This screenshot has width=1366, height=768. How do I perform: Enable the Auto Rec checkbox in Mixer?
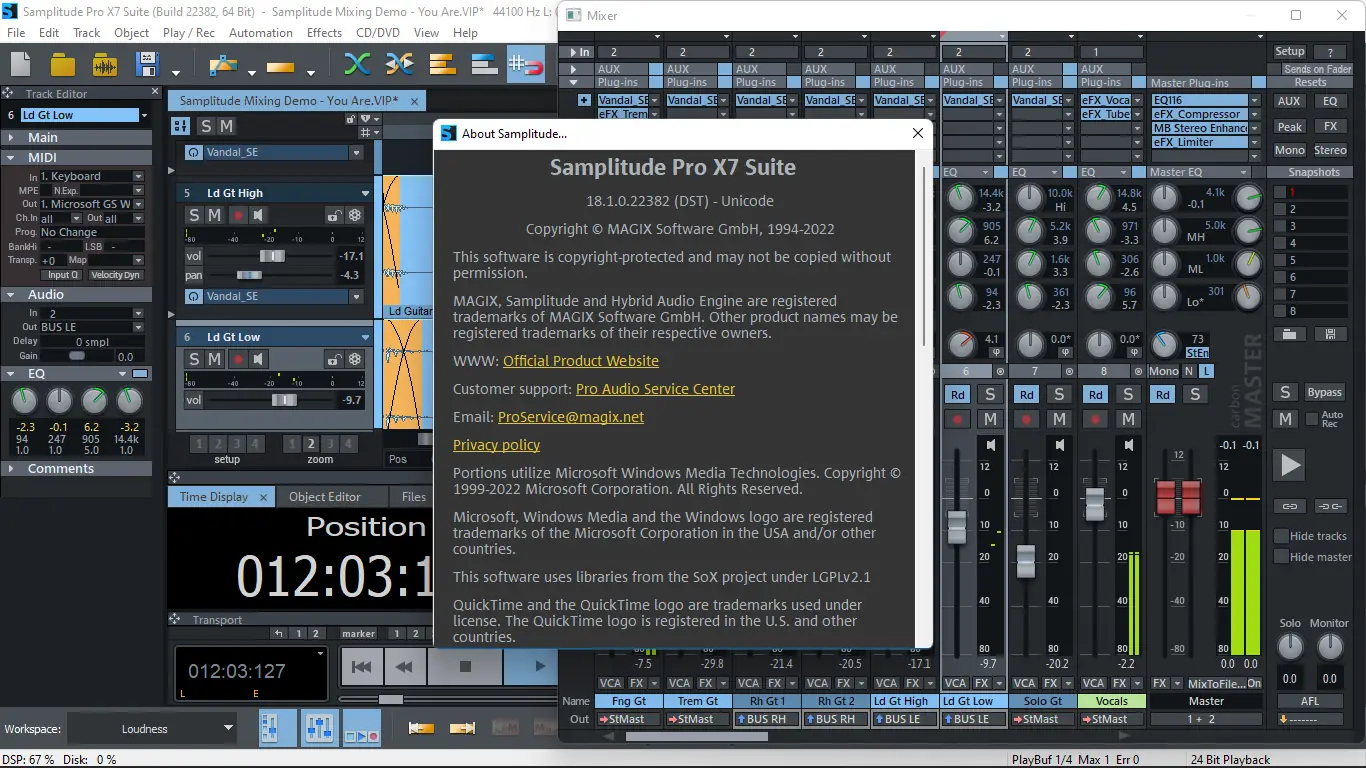pos(1311,419)
